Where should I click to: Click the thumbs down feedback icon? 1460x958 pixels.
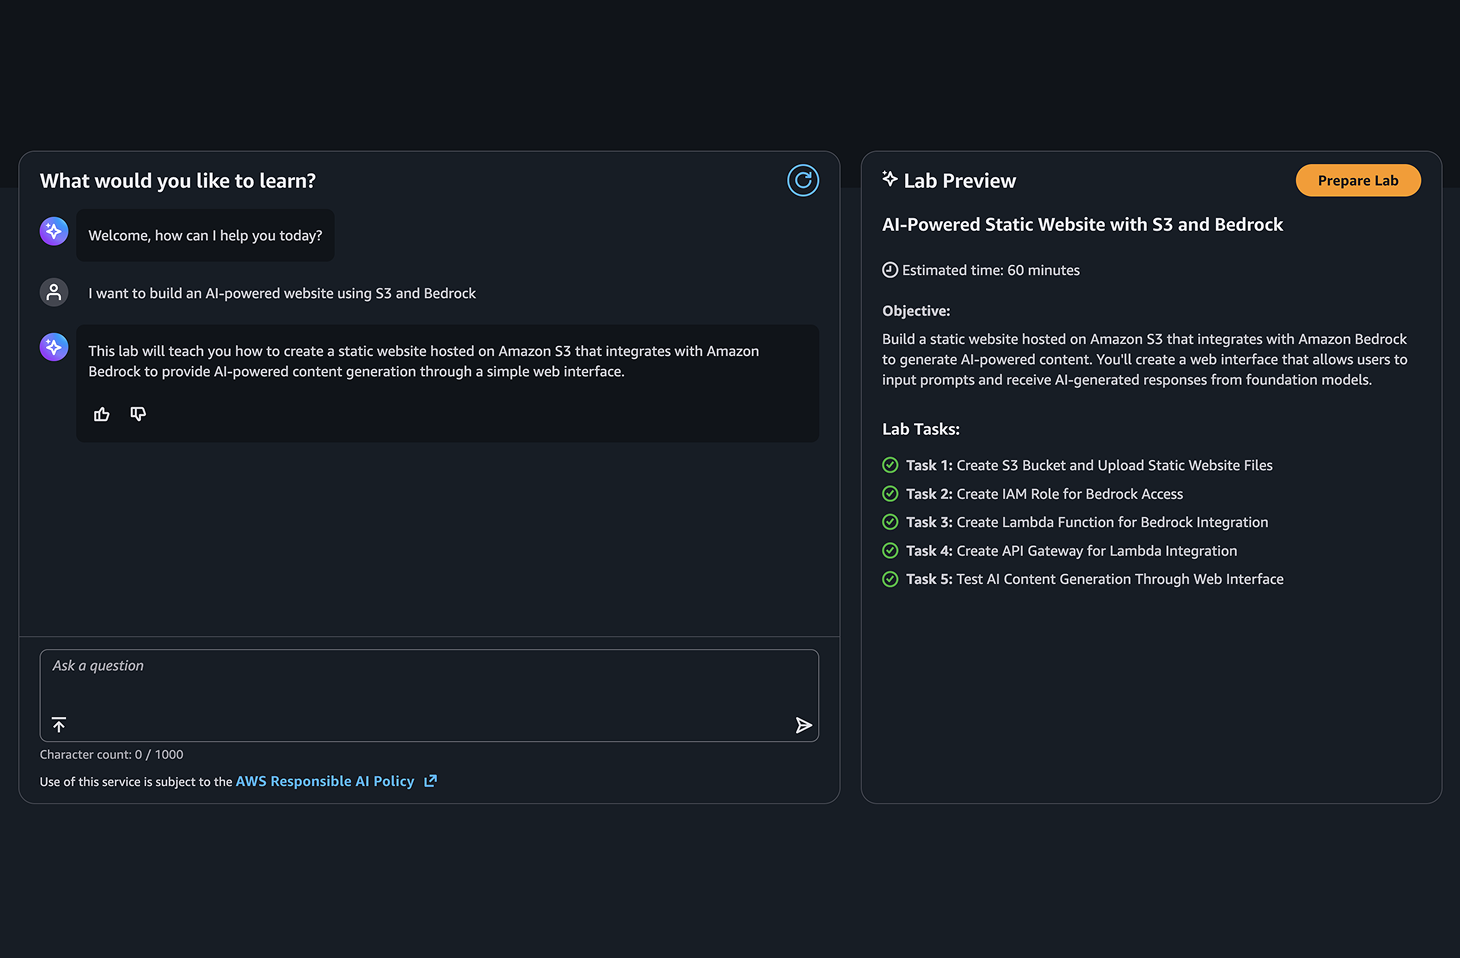point(138,414)
